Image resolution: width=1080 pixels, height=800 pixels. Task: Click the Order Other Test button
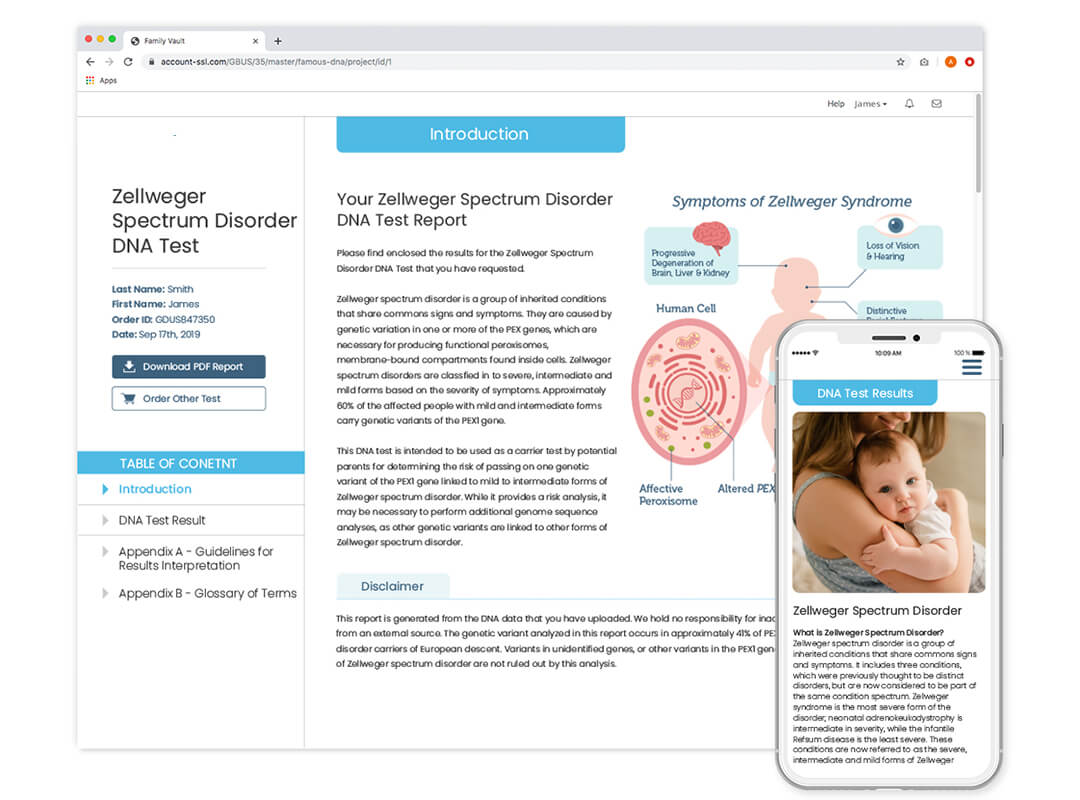click(189, 399)
